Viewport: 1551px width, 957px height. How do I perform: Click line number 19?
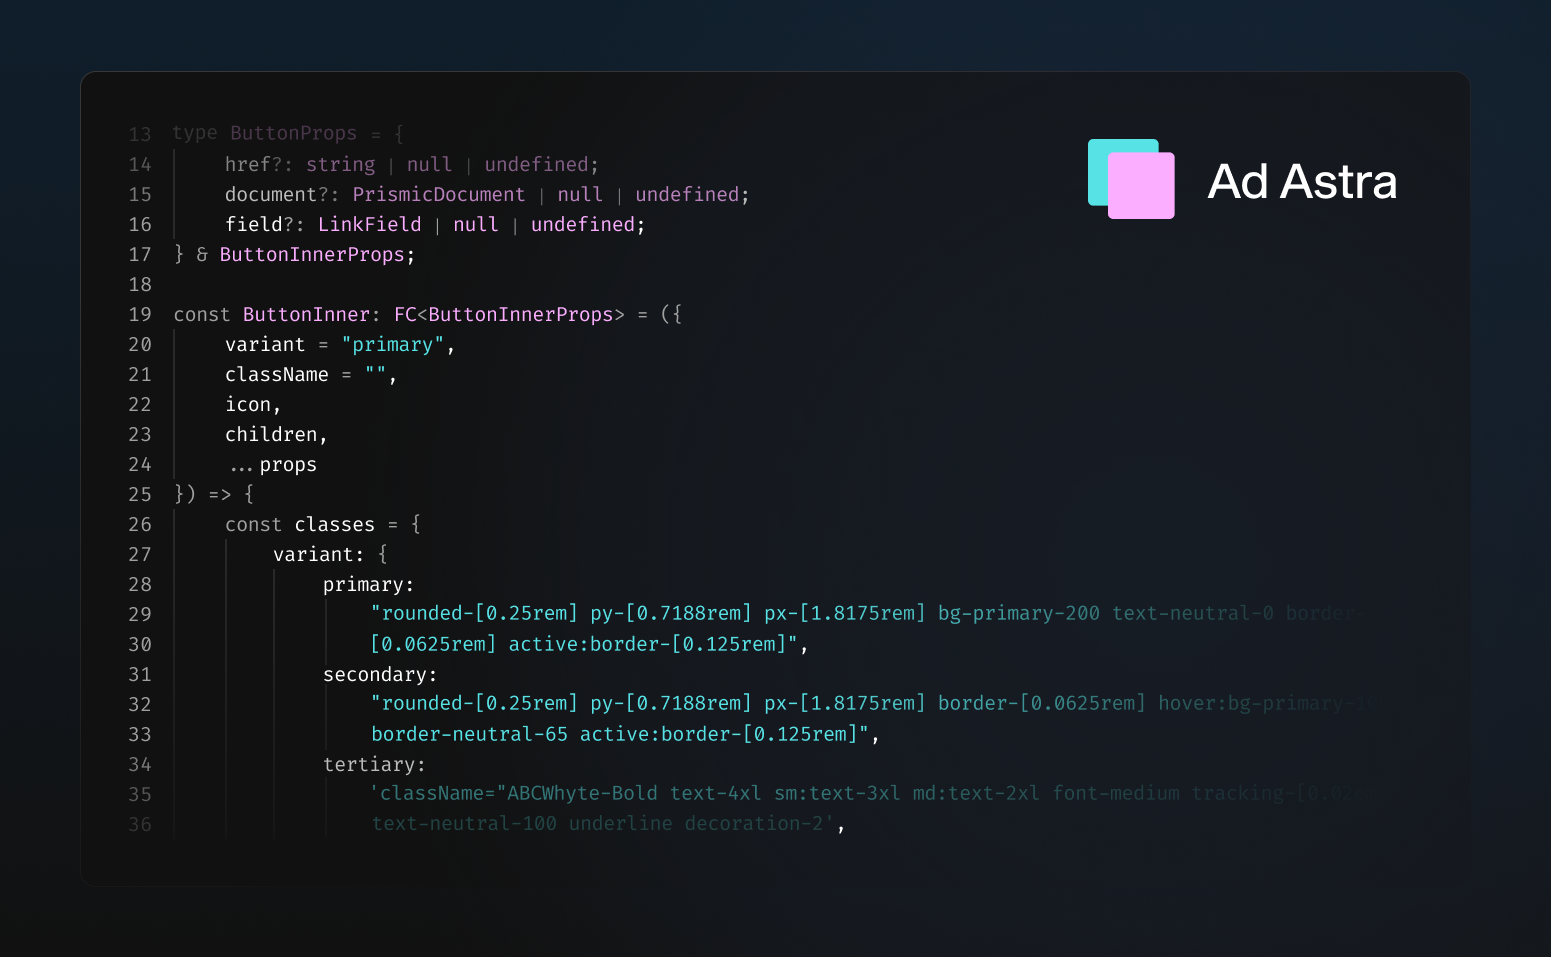click(x=140, y=314)
